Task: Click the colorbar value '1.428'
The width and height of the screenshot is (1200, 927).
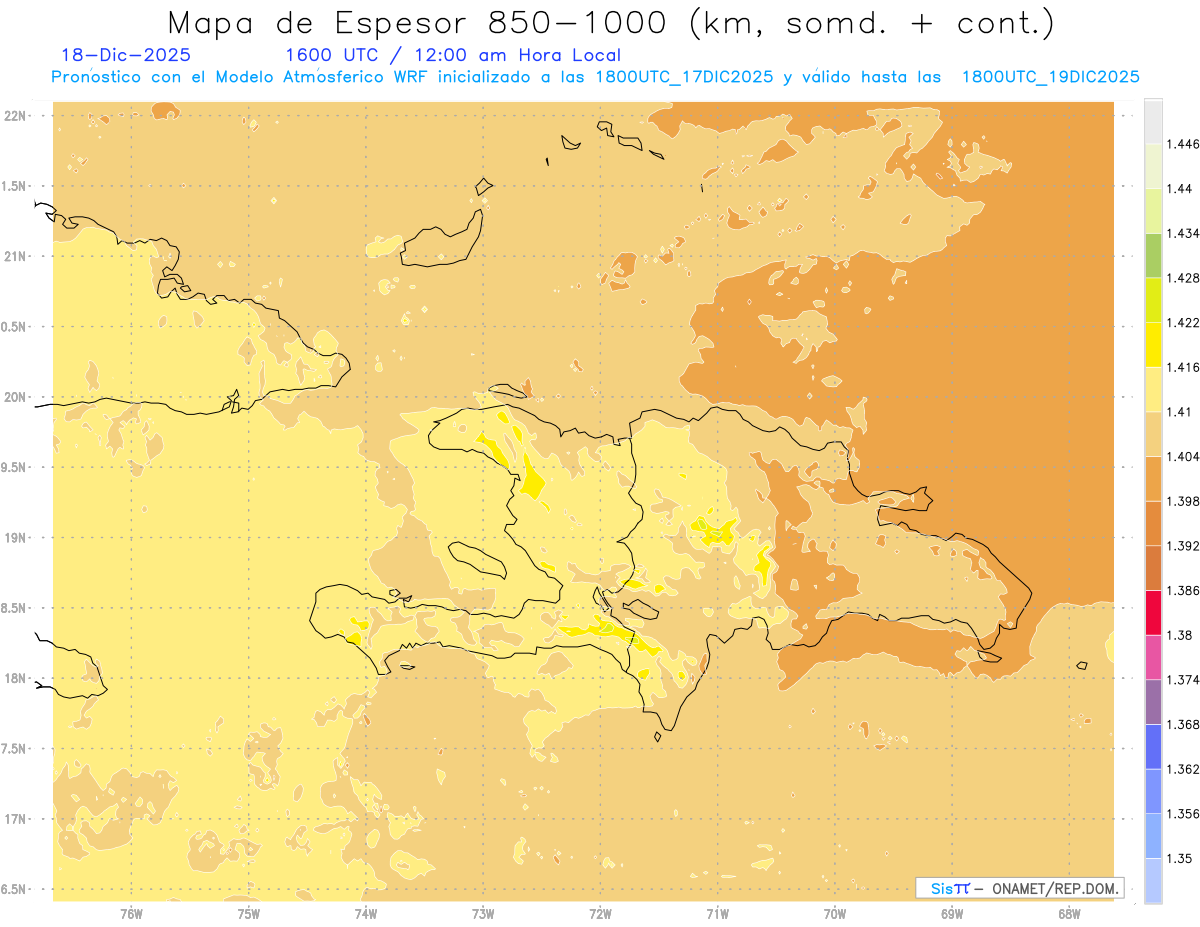Action: click(x=1182, y=278)
